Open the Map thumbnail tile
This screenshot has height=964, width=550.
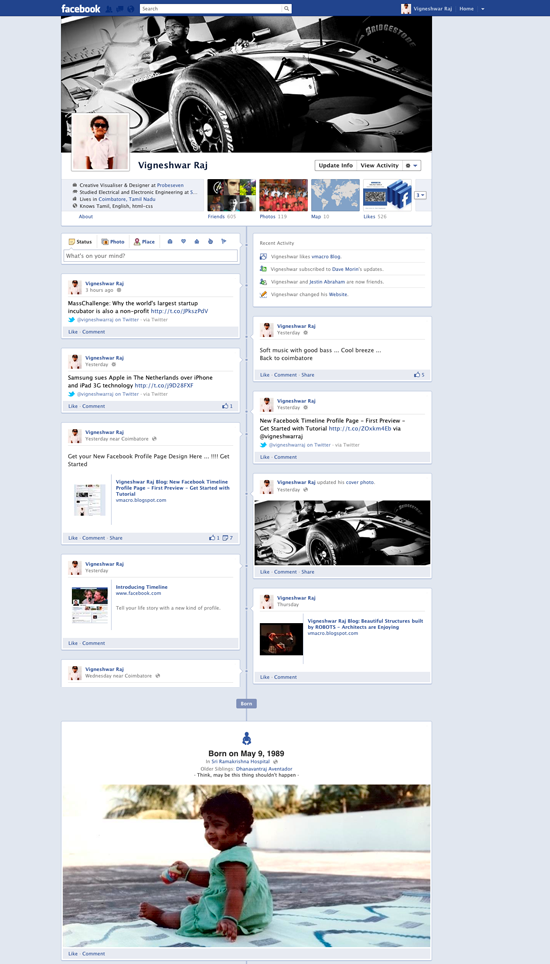(x=336, y=195)
